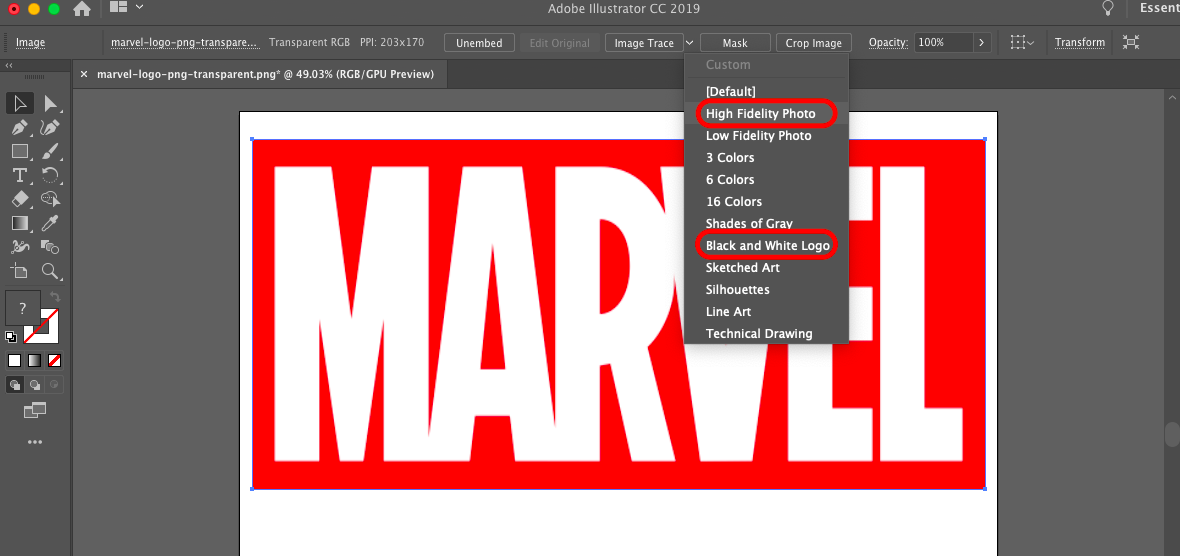
Task: Enable Draw Behind mode
Action: tap(35, 385)
